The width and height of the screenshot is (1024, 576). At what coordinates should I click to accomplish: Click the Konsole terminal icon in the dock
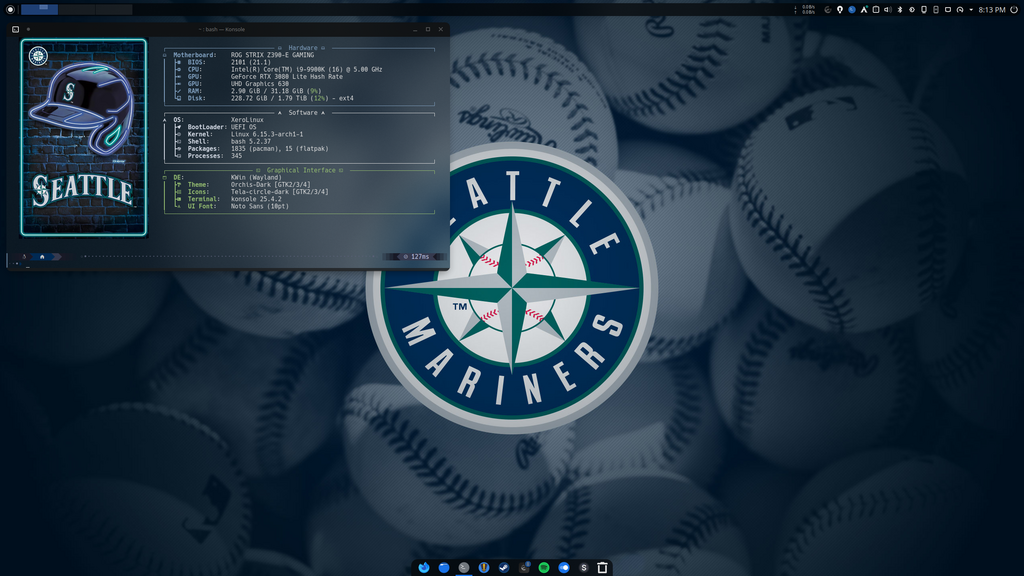coord(464,568)
